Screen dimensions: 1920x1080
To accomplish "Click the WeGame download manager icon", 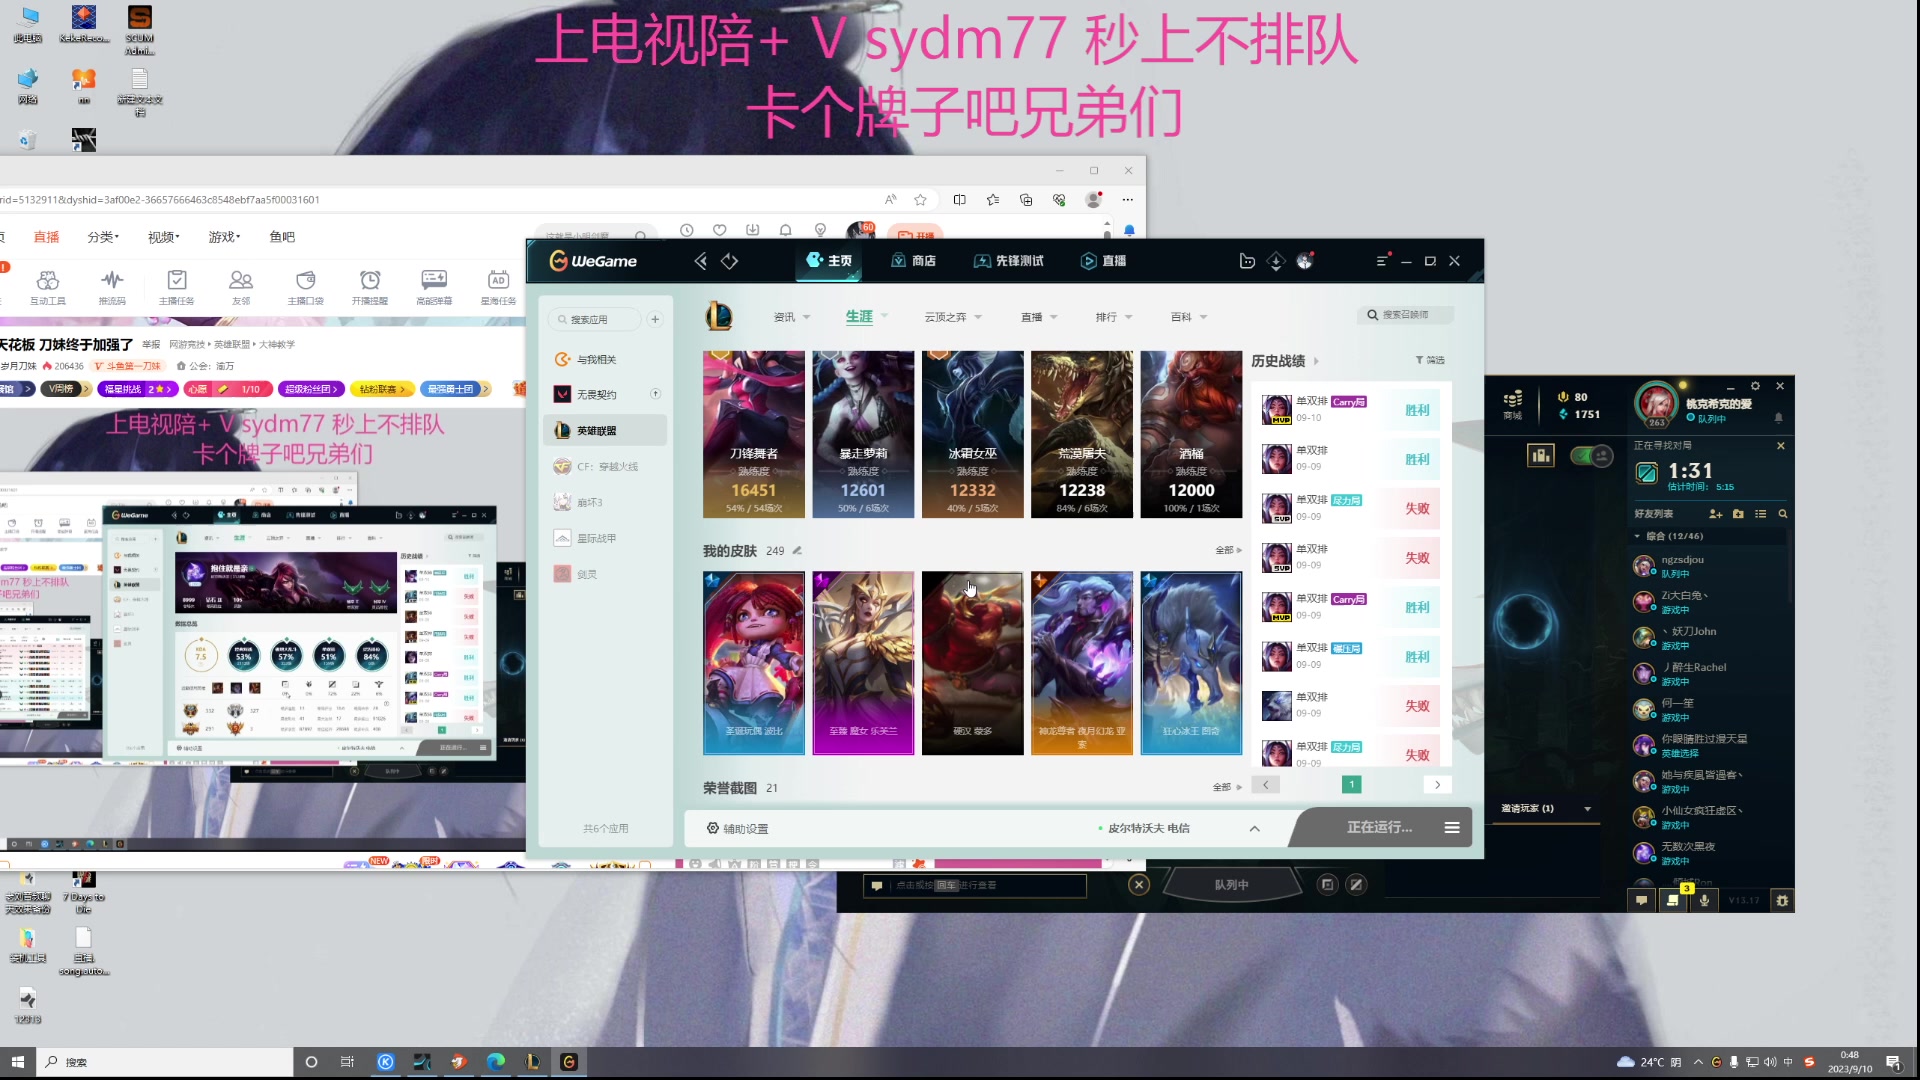I will point(1275,260).
